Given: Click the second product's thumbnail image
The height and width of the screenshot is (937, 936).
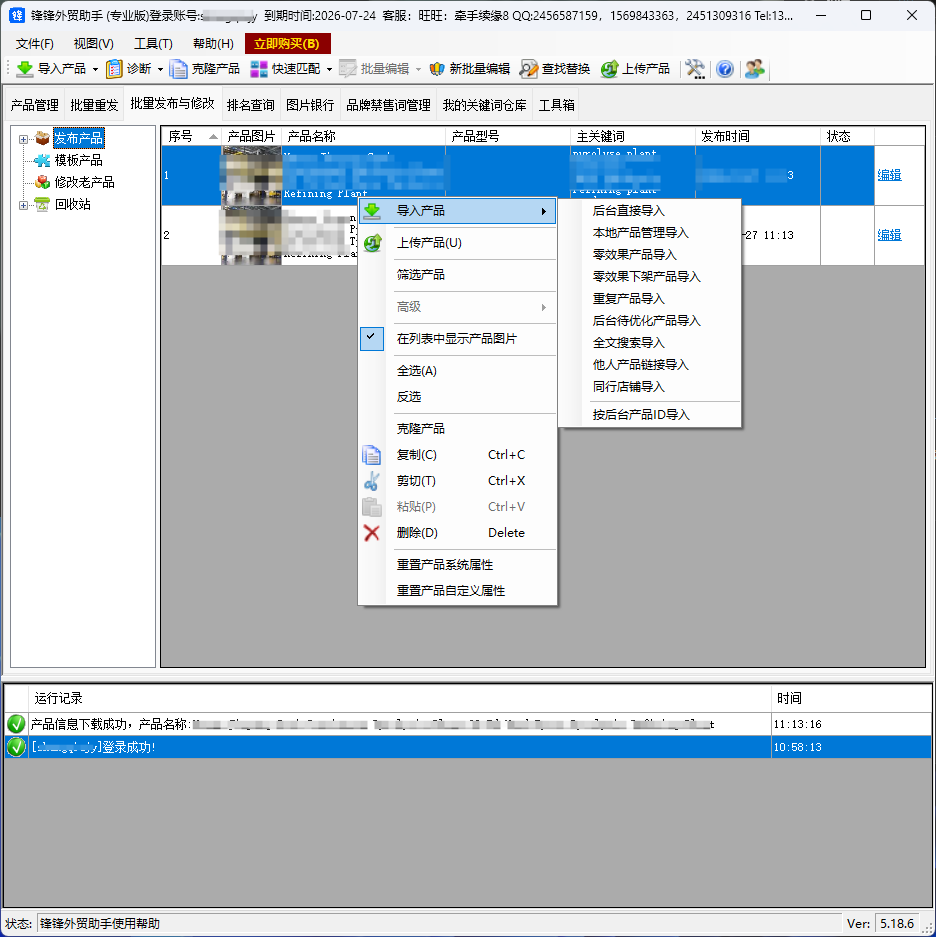Looking at the screenshot, I should tap(250, 235).
